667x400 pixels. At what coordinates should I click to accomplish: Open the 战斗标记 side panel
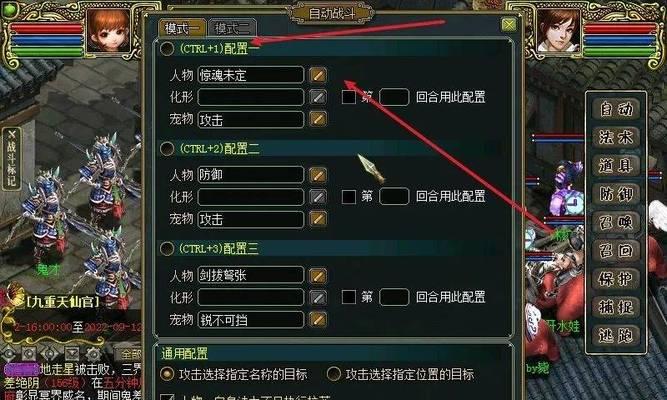(11, 158)
